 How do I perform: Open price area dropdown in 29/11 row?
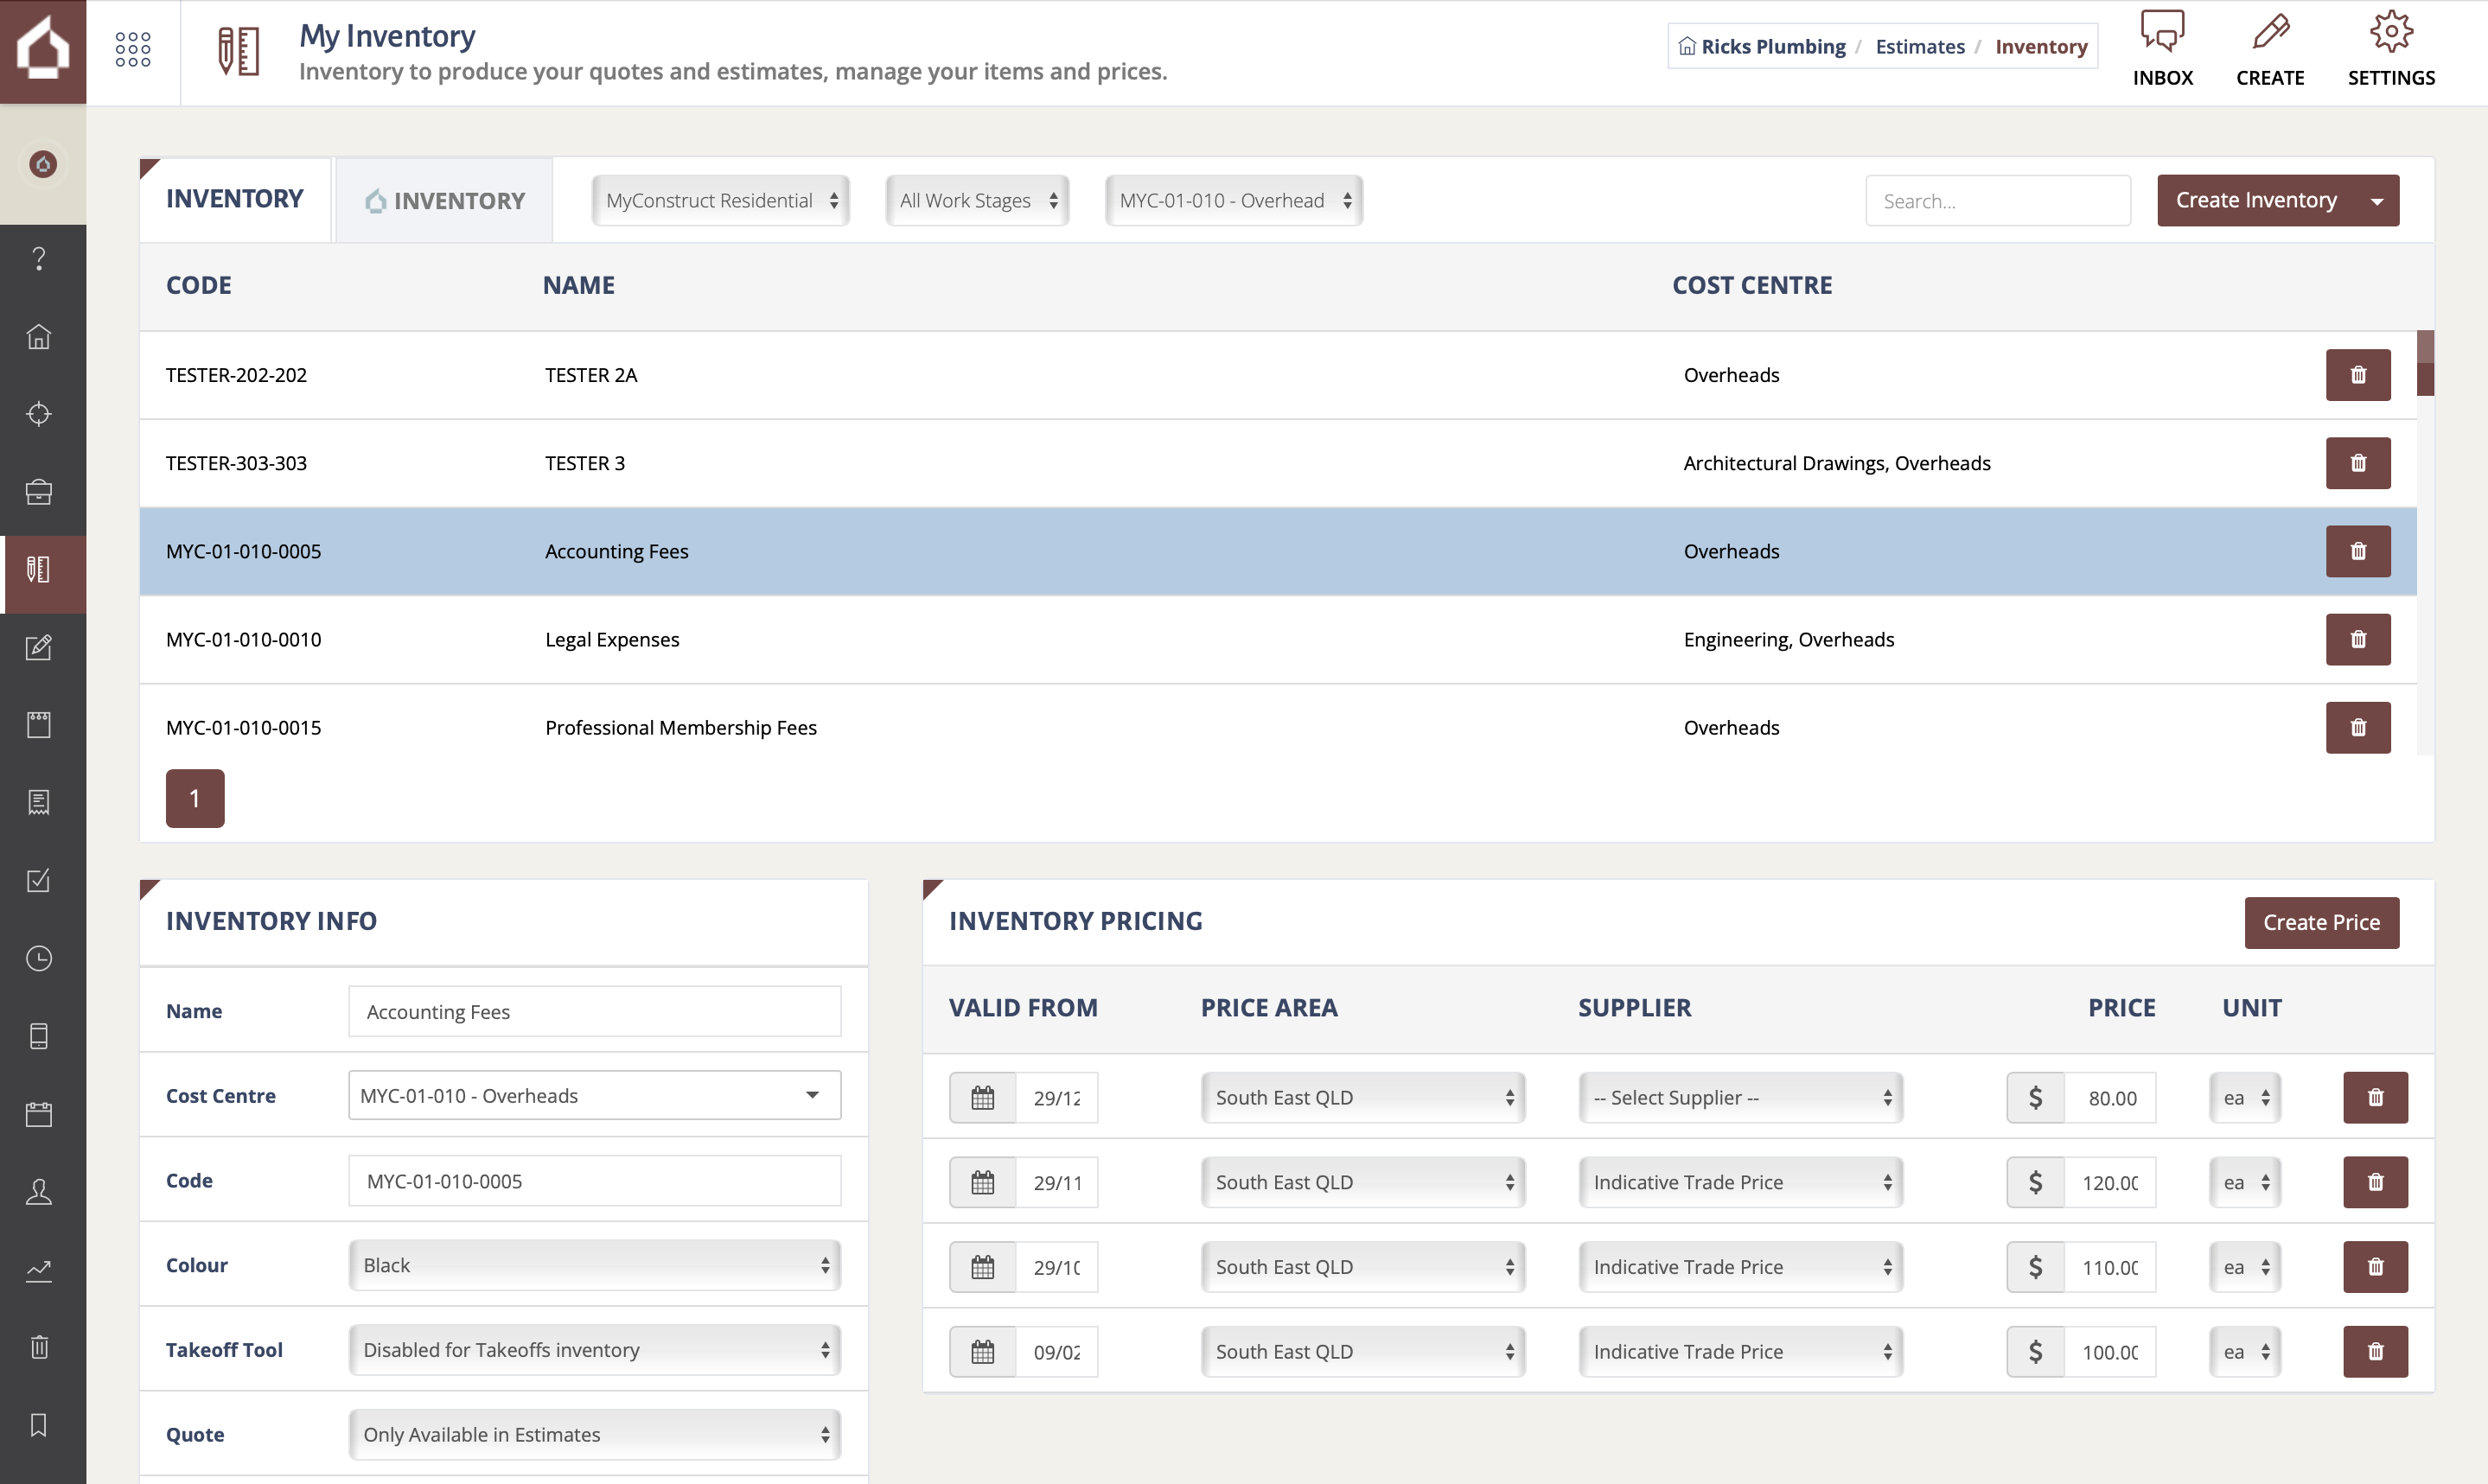coord(1363,1182)
